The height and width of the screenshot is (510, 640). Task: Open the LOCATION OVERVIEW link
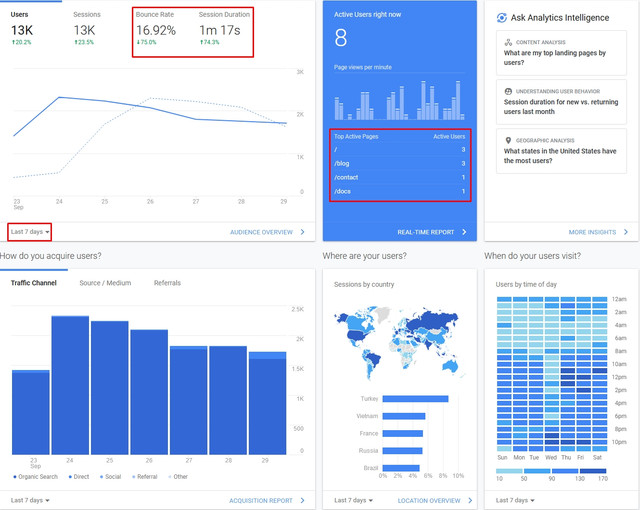429,500
